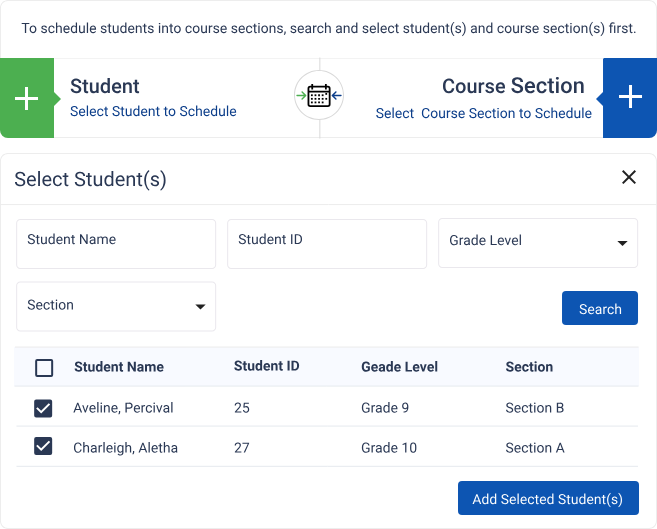Focus the Student Name input field

coord(116,244)
